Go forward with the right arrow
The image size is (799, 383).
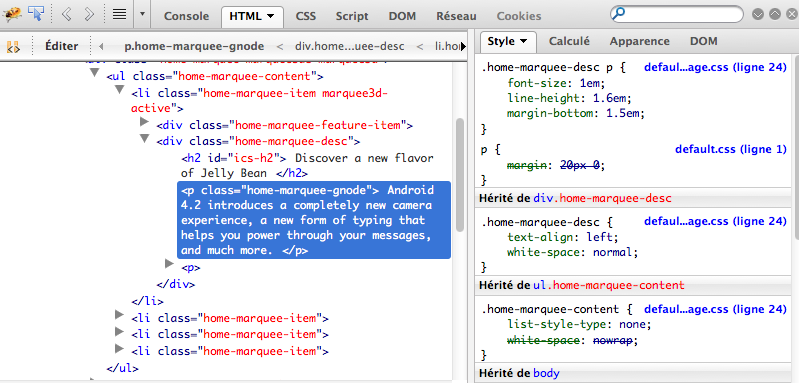[x=89, y=14]
